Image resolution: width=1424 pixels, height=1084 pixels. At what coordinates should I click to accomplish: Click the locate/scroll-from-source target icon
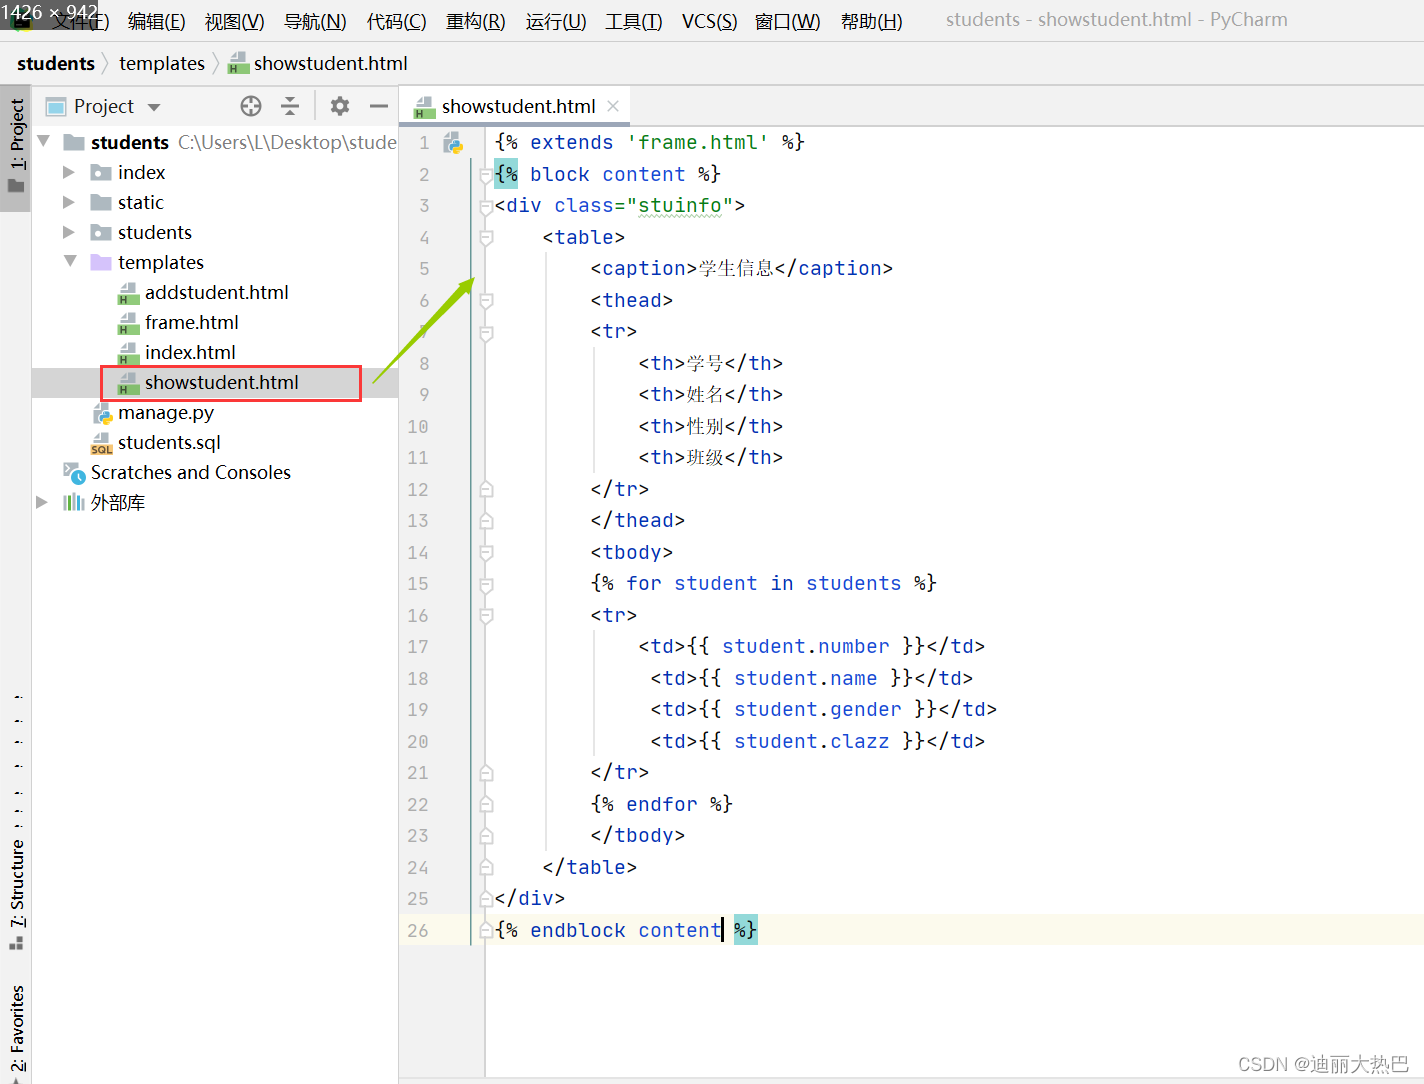coord(251,106)
